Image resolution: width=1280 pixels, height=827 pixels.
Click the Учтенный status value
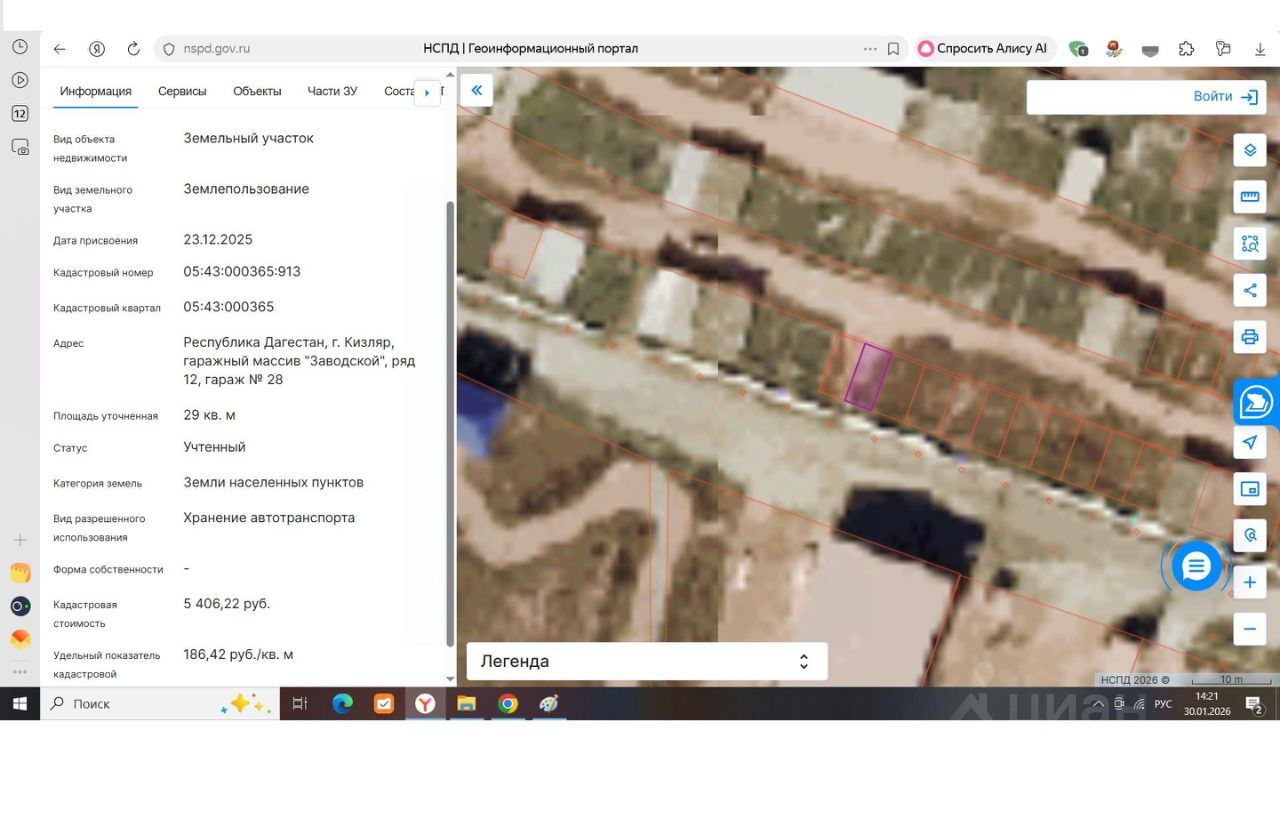pyautogui.click(x=214, y=447)
